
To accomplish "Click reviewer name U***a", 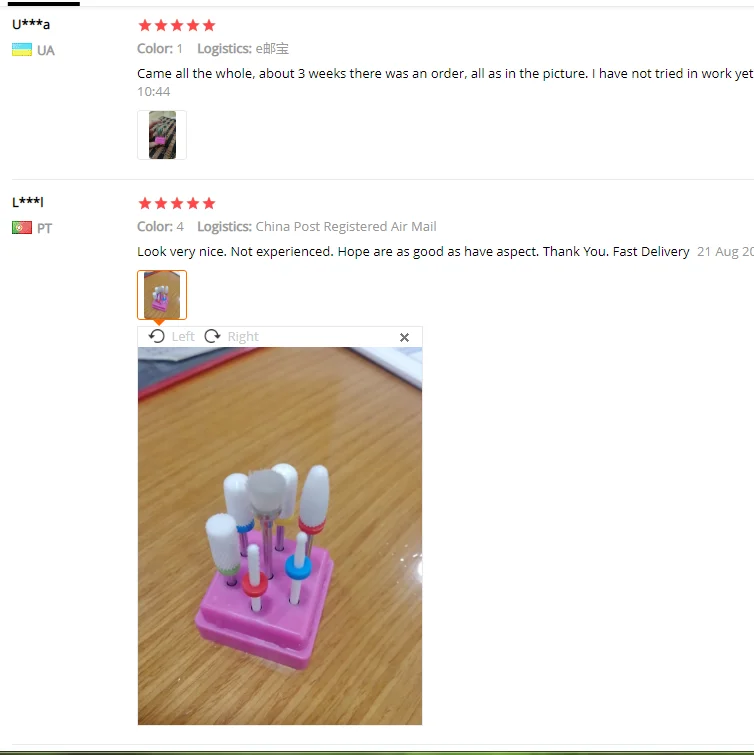I will point(31,24).
